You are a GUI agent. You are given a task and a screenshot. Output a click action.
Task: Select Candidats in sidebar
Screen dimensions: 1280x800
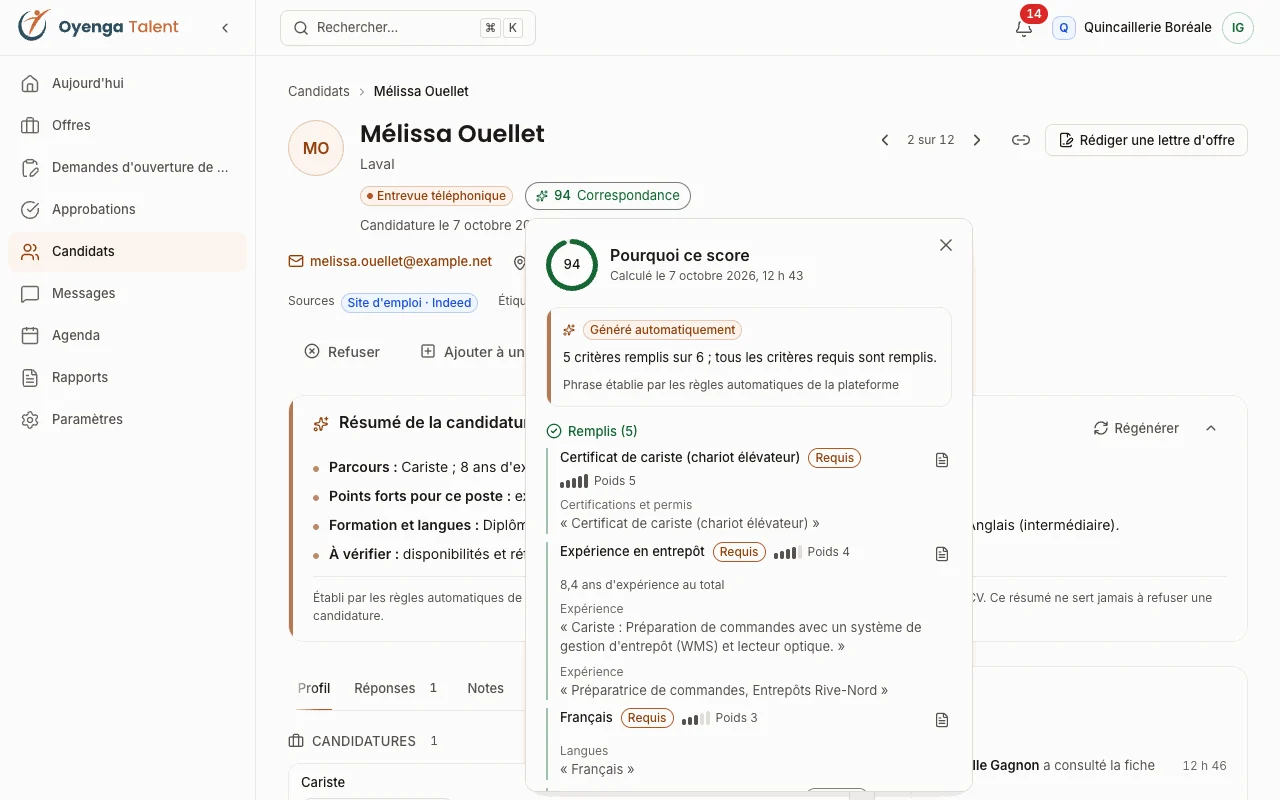tap(127, 252)
